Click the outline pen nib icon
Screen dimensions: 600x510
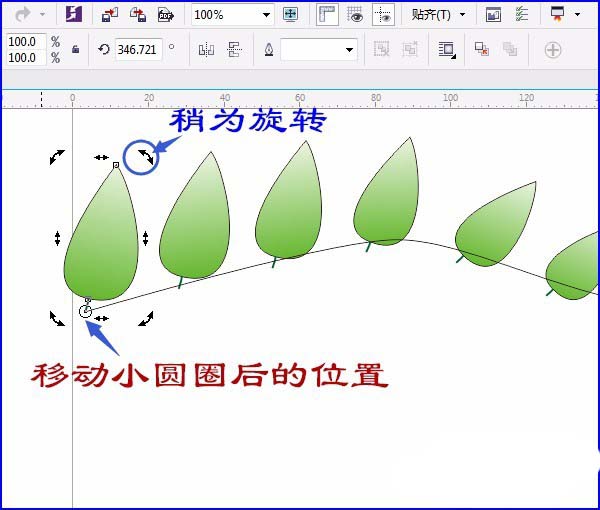tap(269, 50)
